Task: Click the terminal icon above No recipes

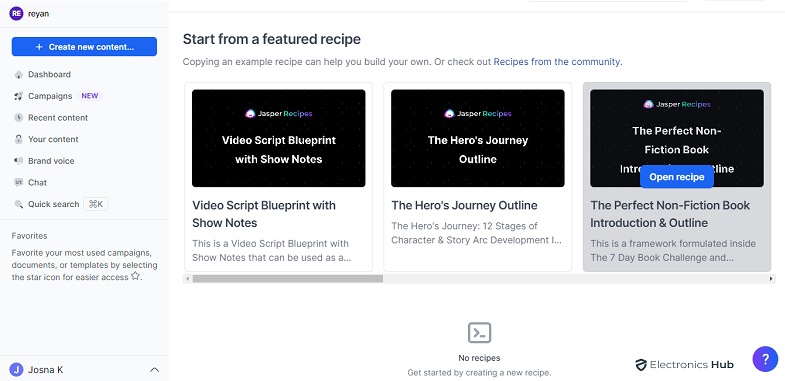Action: click(479, 332)
